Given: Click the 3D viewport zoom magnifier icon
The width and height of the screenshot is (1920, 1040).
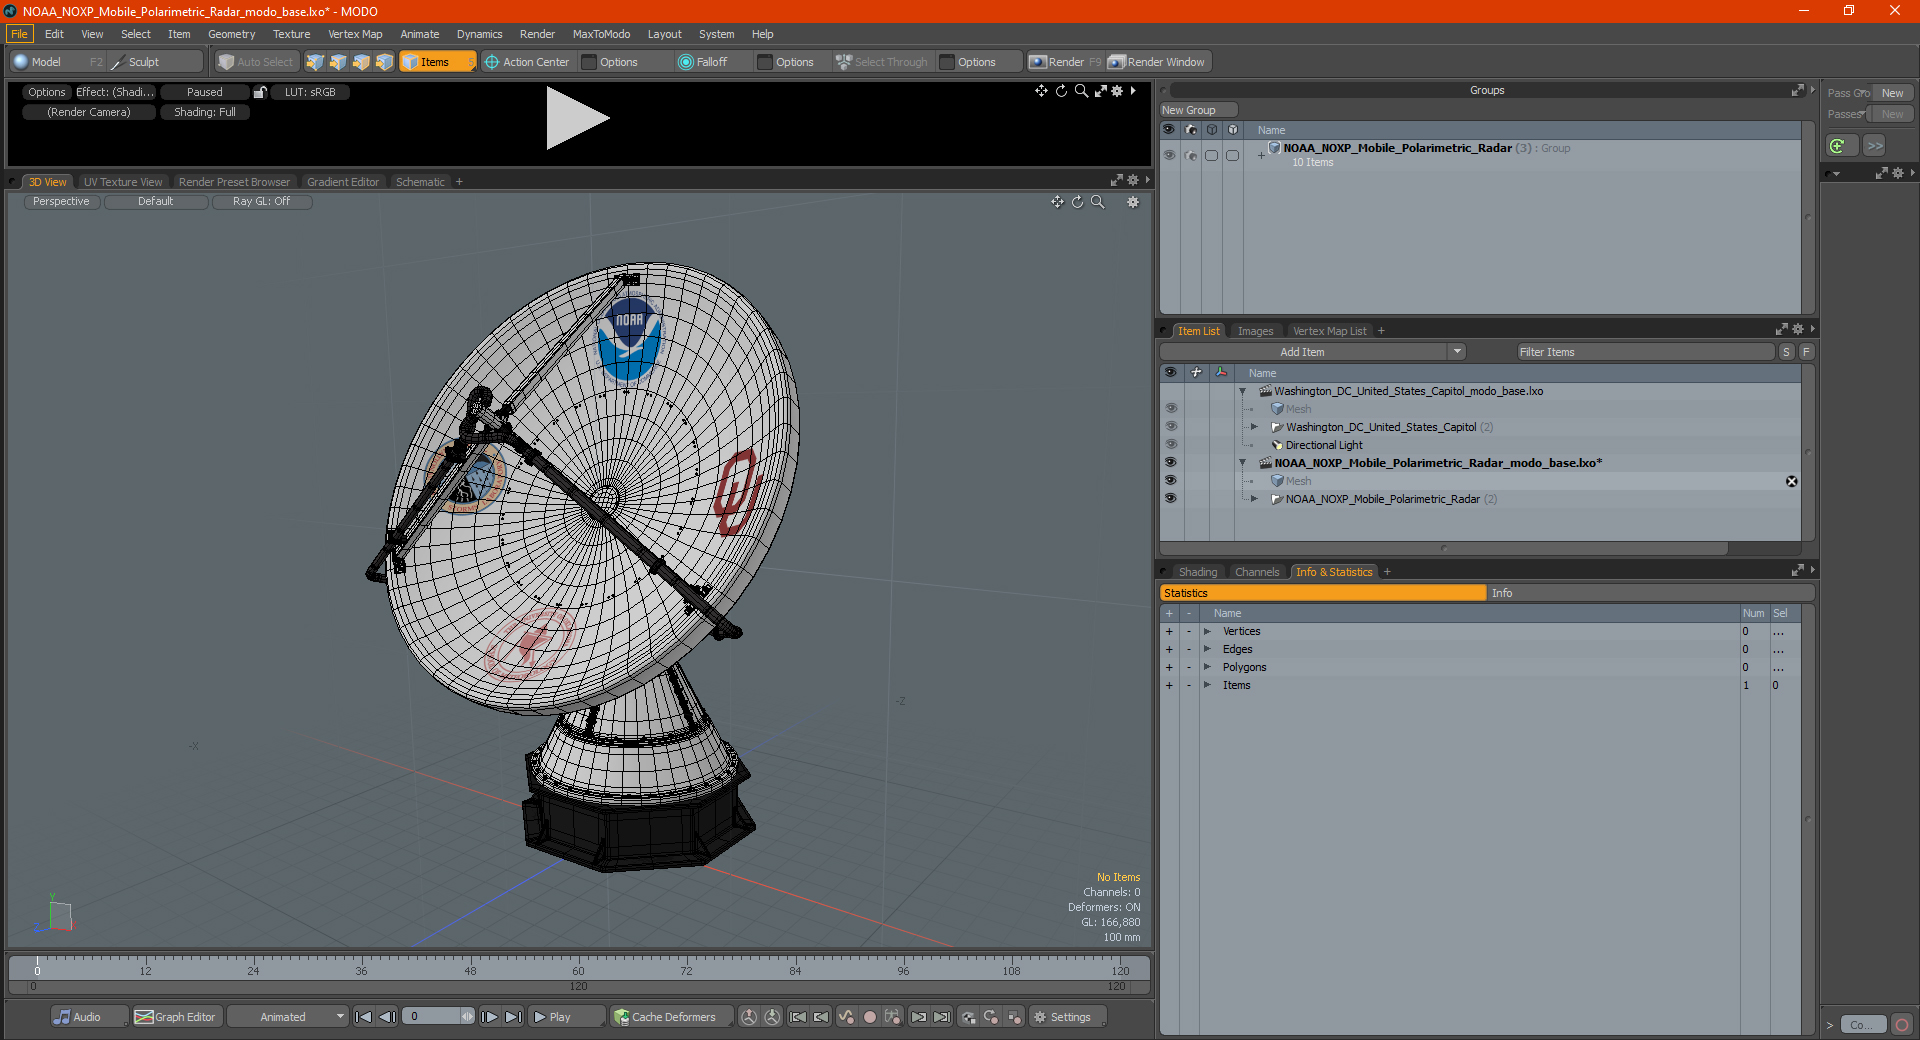Looking at the screenshot, I should click(x=1098, y=202).
